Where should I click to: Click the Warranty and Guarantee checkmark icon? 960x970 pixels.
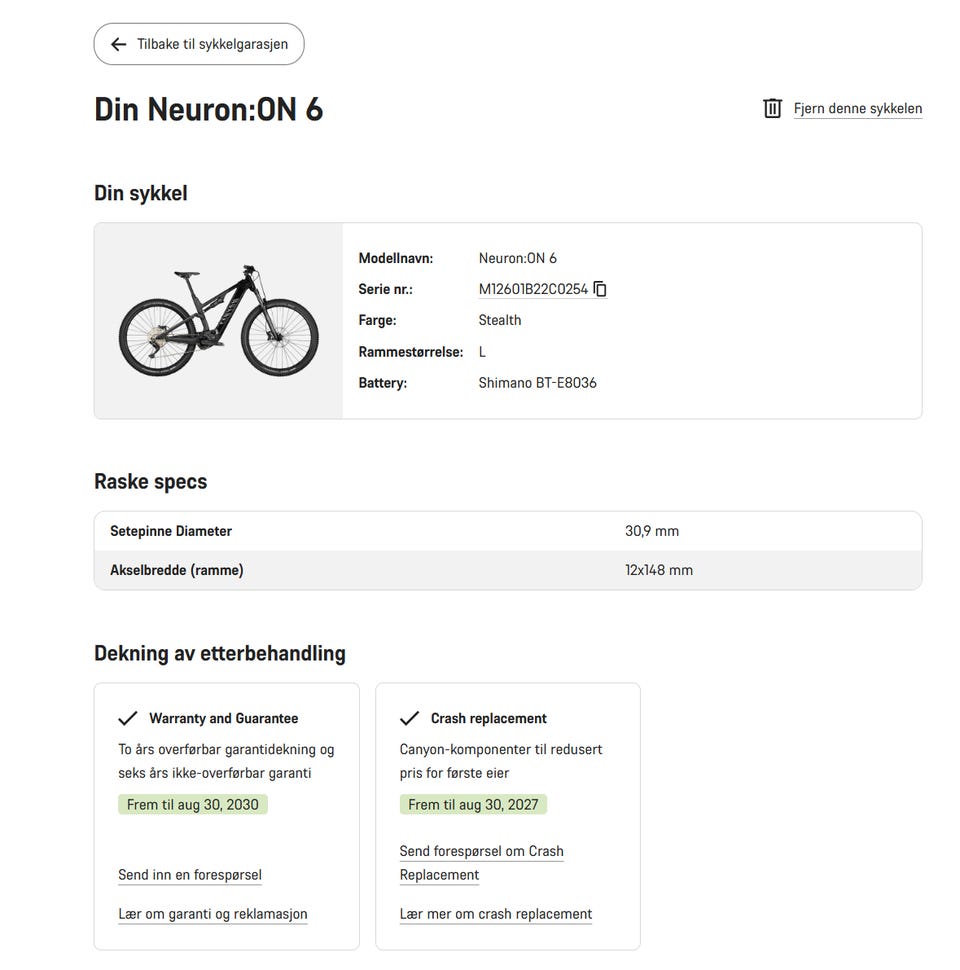coord(127,718)
